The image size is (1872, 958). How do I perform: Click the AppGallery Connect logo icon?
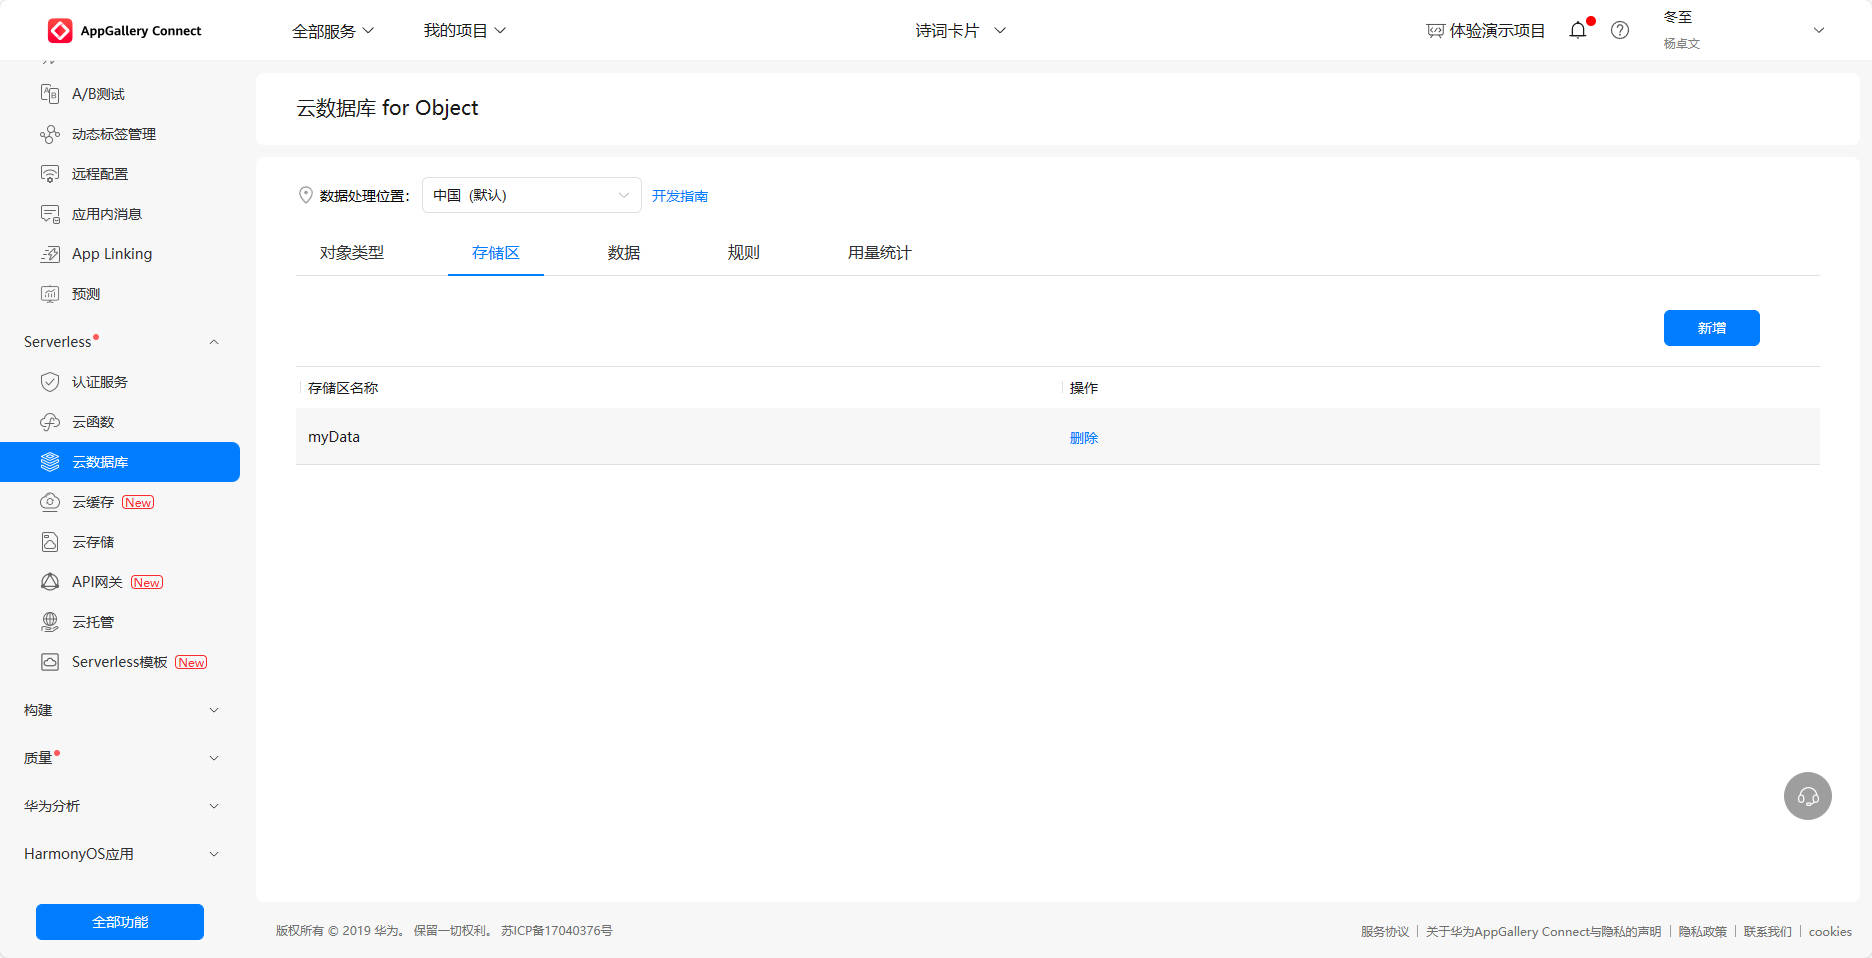[60, 31]
